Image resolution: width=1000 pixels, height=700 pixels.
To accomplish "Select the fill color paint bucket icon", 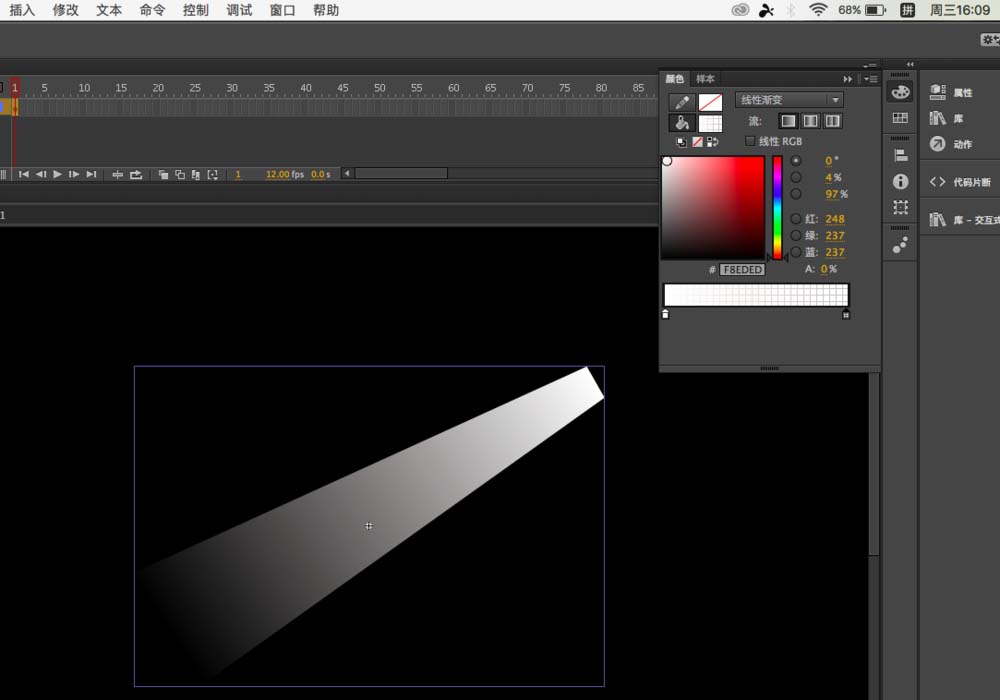I will (x=682, y=123).
